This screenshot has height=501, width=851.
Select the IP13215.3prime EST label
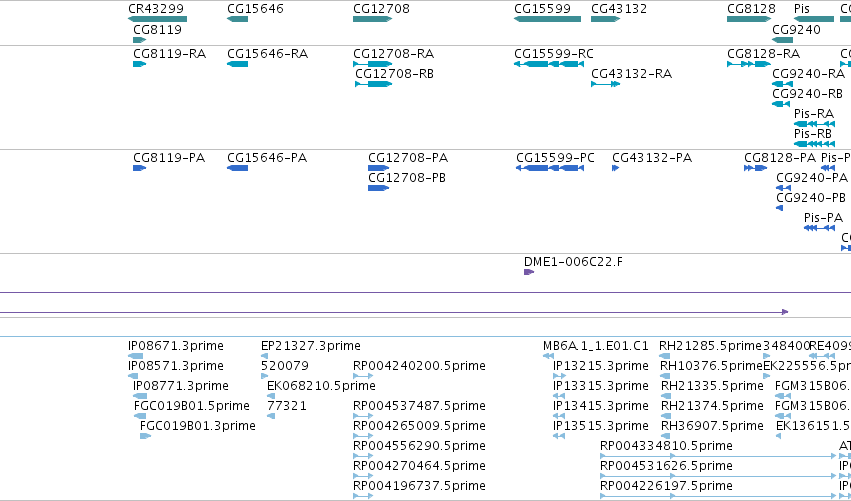(x=601, y=366)
